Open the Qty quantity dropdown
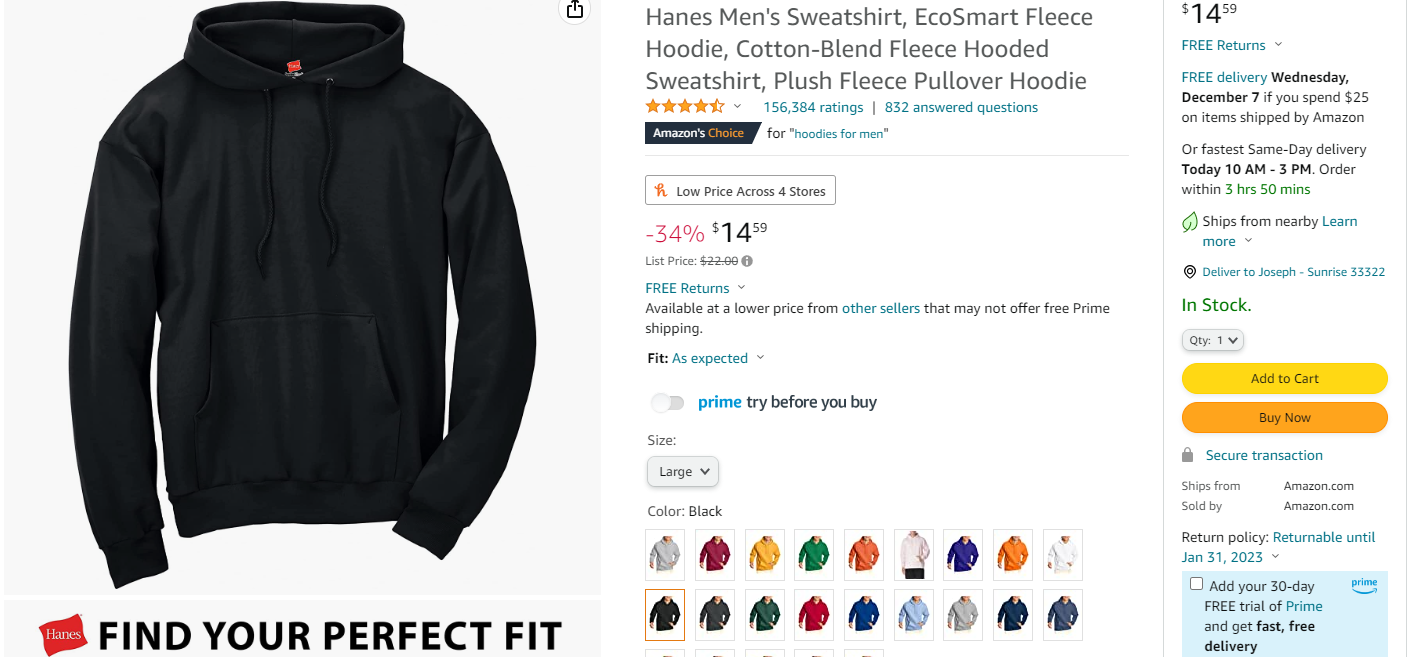This screenshot has height=657, width=1411. click(1213, 340)
